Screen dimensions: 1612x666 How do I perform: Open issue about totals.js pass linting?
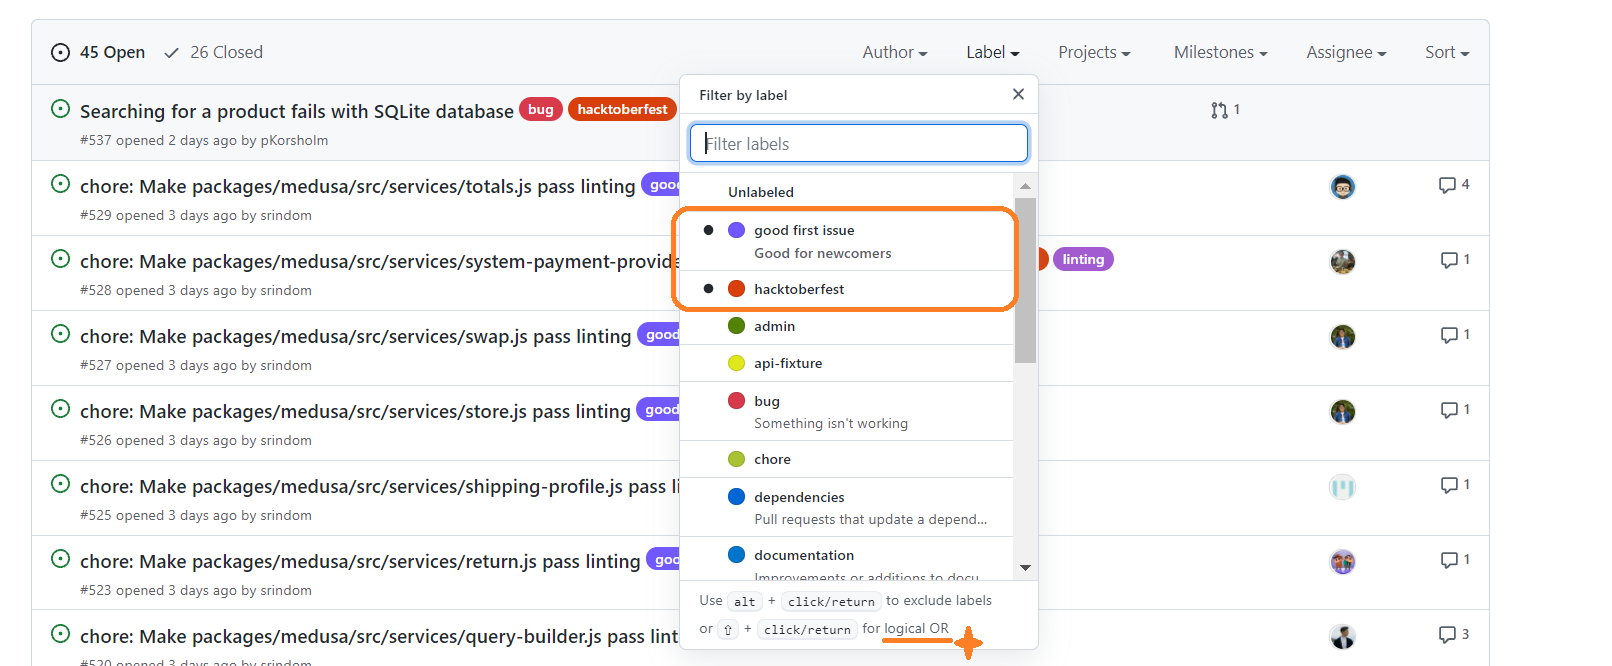click(357, 186)
